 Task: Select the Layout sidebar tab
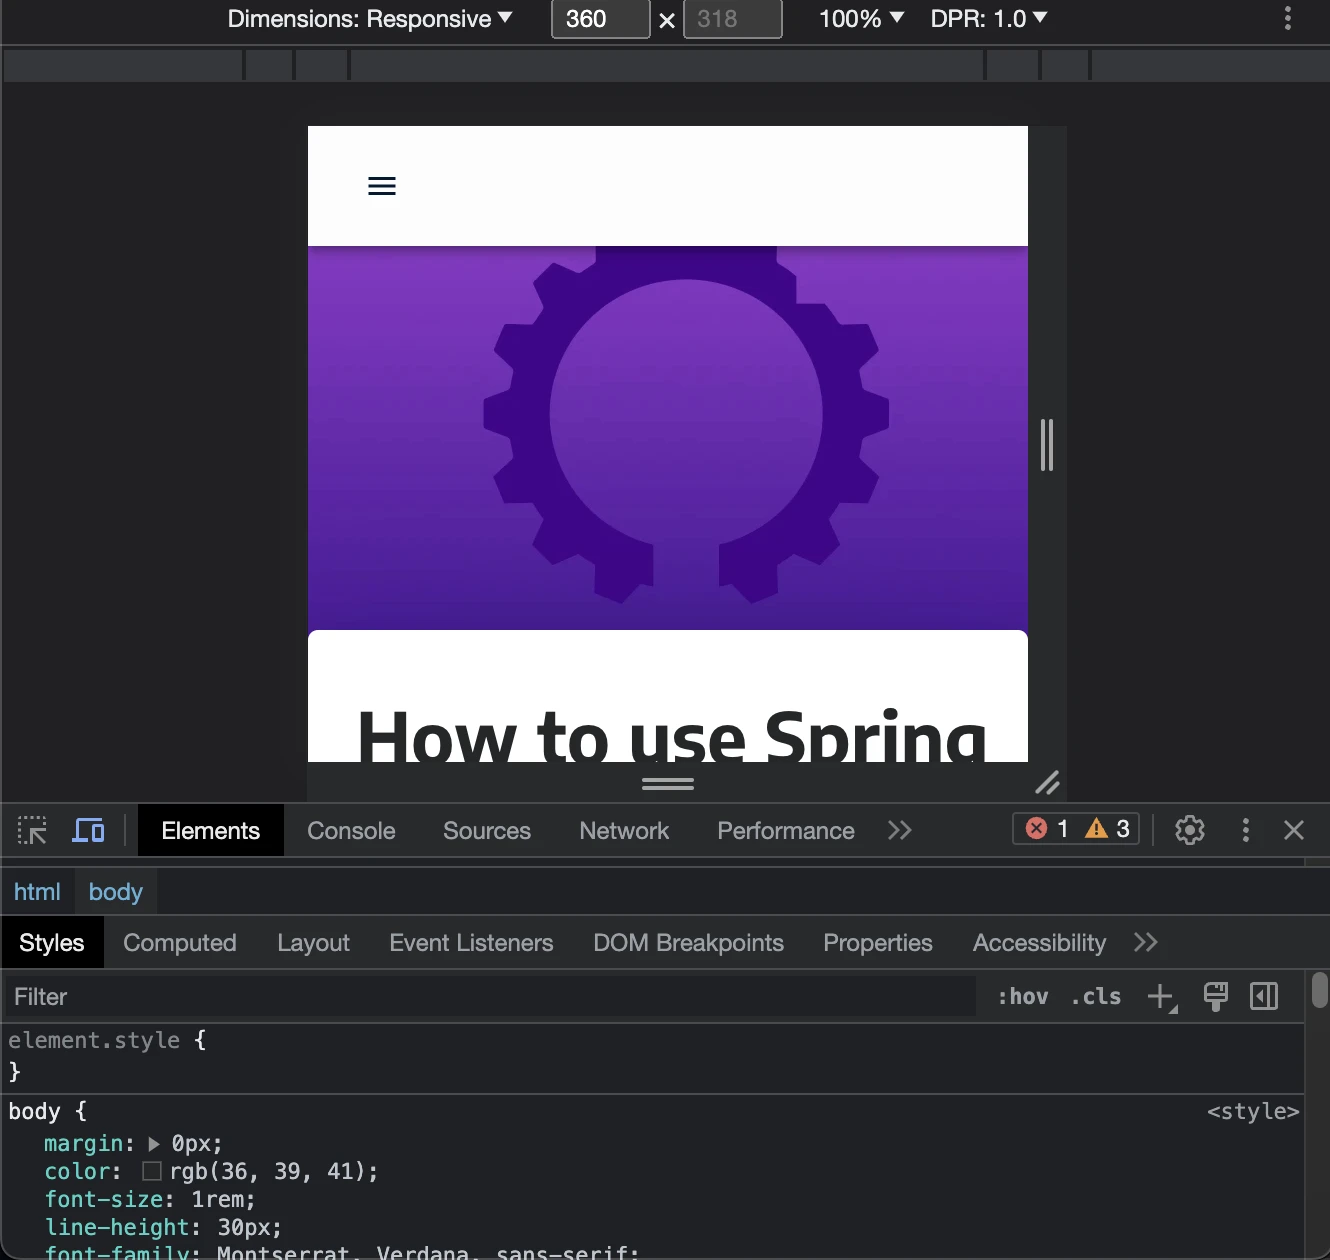(x=313, y=942)
